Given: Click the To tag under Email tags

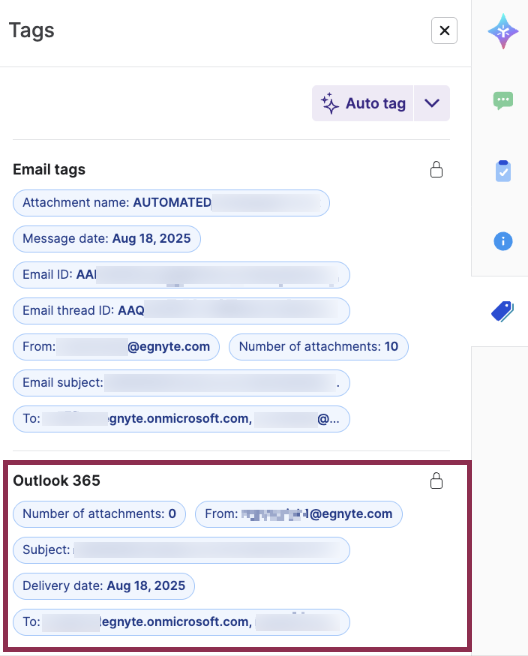Looking at the screenshot, I should 181,419.
